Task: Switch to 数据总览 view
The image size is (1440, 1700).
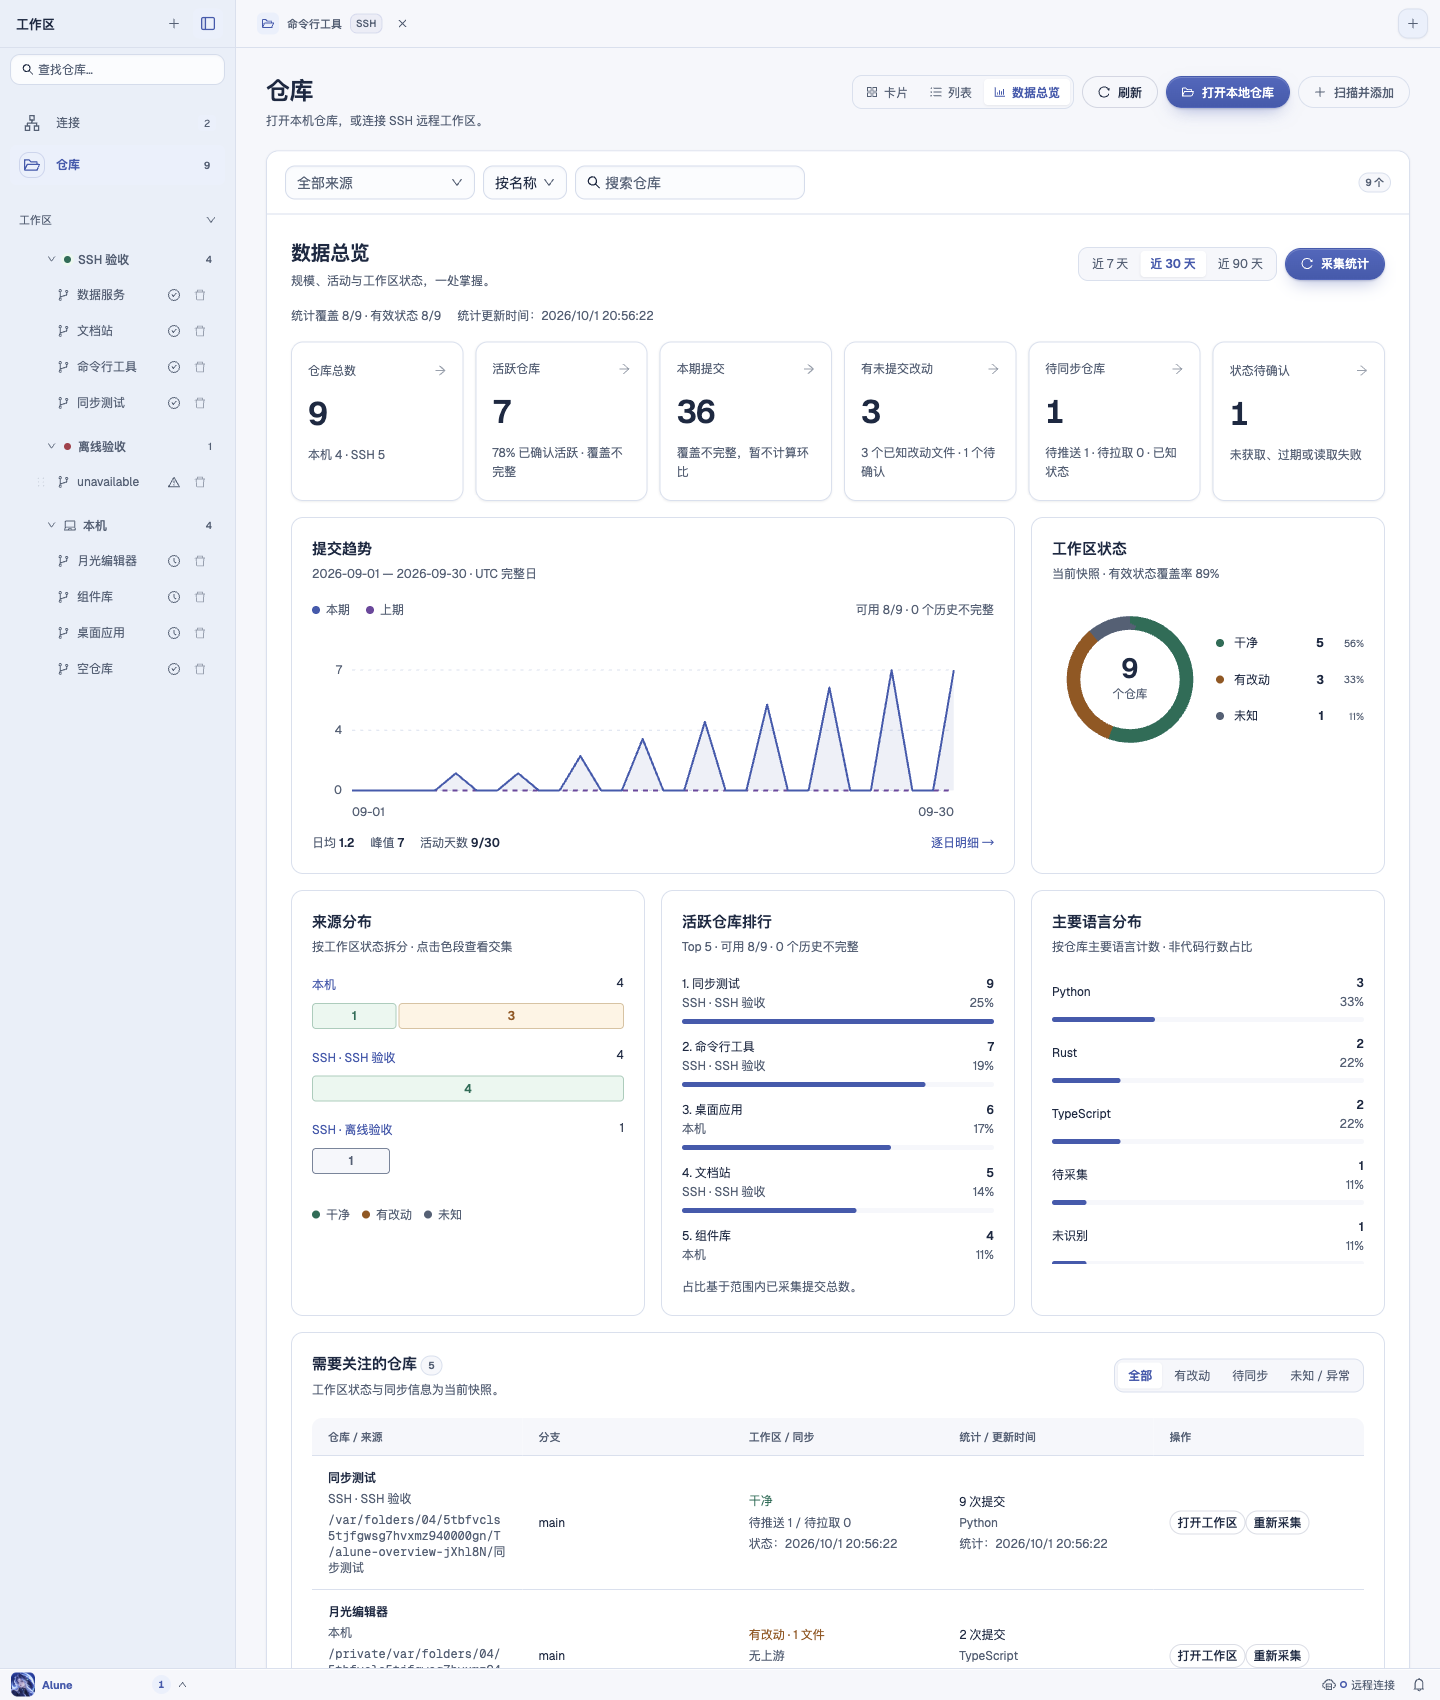Action: [1027, 92]
